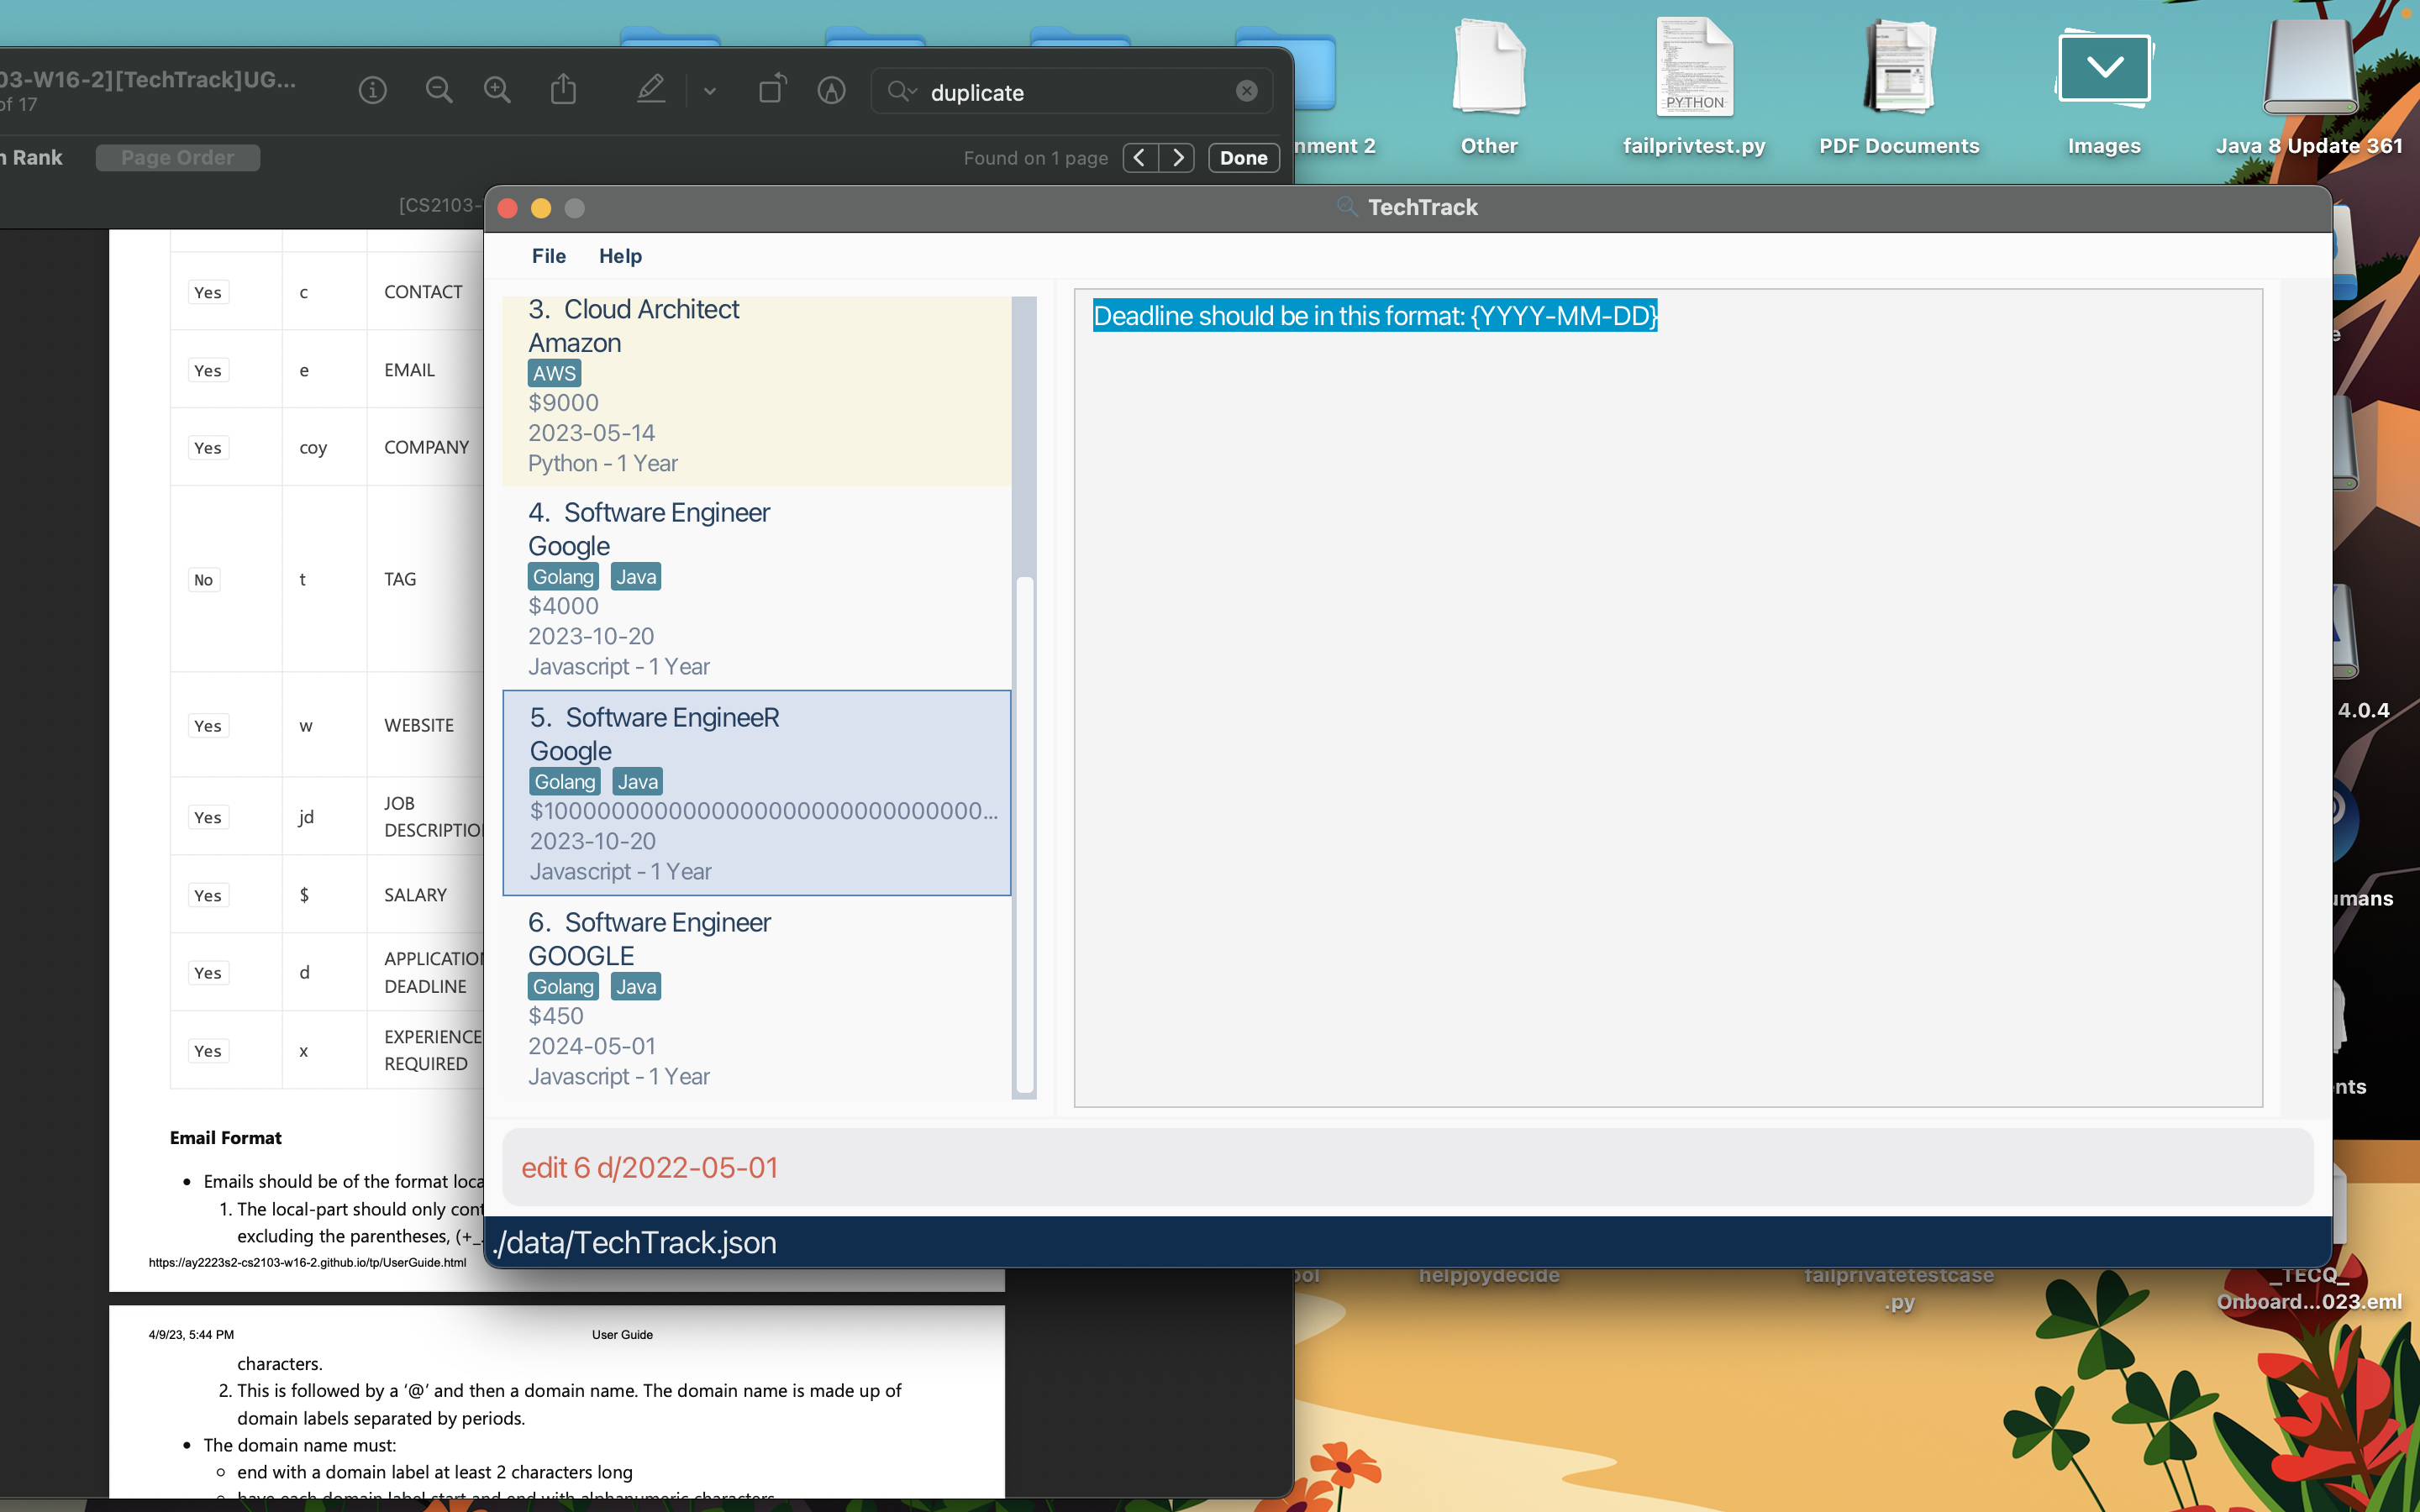The width and height of the screenshot is (2420, 1512).
Task: Open the highlight color dropdown arrow
Action: tap(710, 92)
